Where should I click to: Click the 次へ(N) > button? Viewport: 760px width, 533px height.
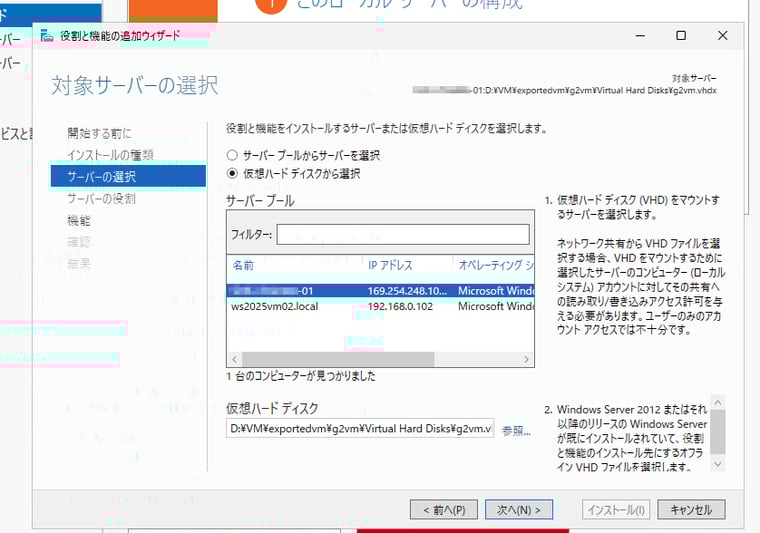(x=519, y=510)
